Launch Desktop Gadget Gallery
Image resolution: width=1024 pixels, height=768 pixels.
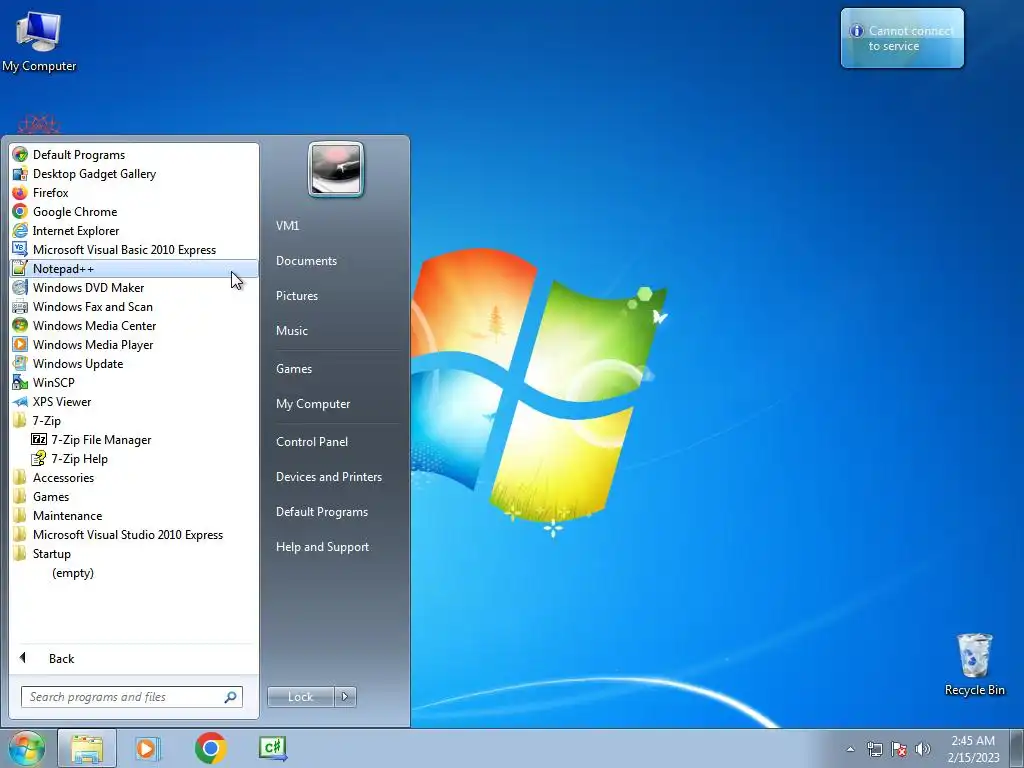click(134, 174)
